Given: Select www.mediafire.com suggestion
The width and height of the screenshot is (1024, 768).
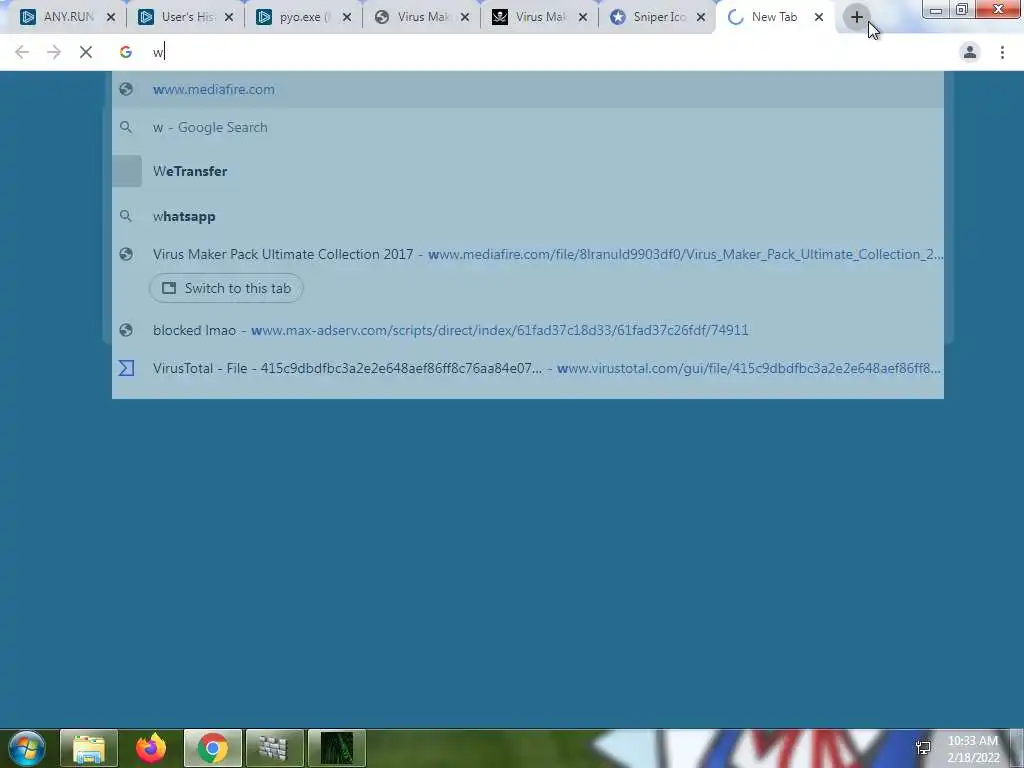Looking at the screenshot, I should (528, 89).
